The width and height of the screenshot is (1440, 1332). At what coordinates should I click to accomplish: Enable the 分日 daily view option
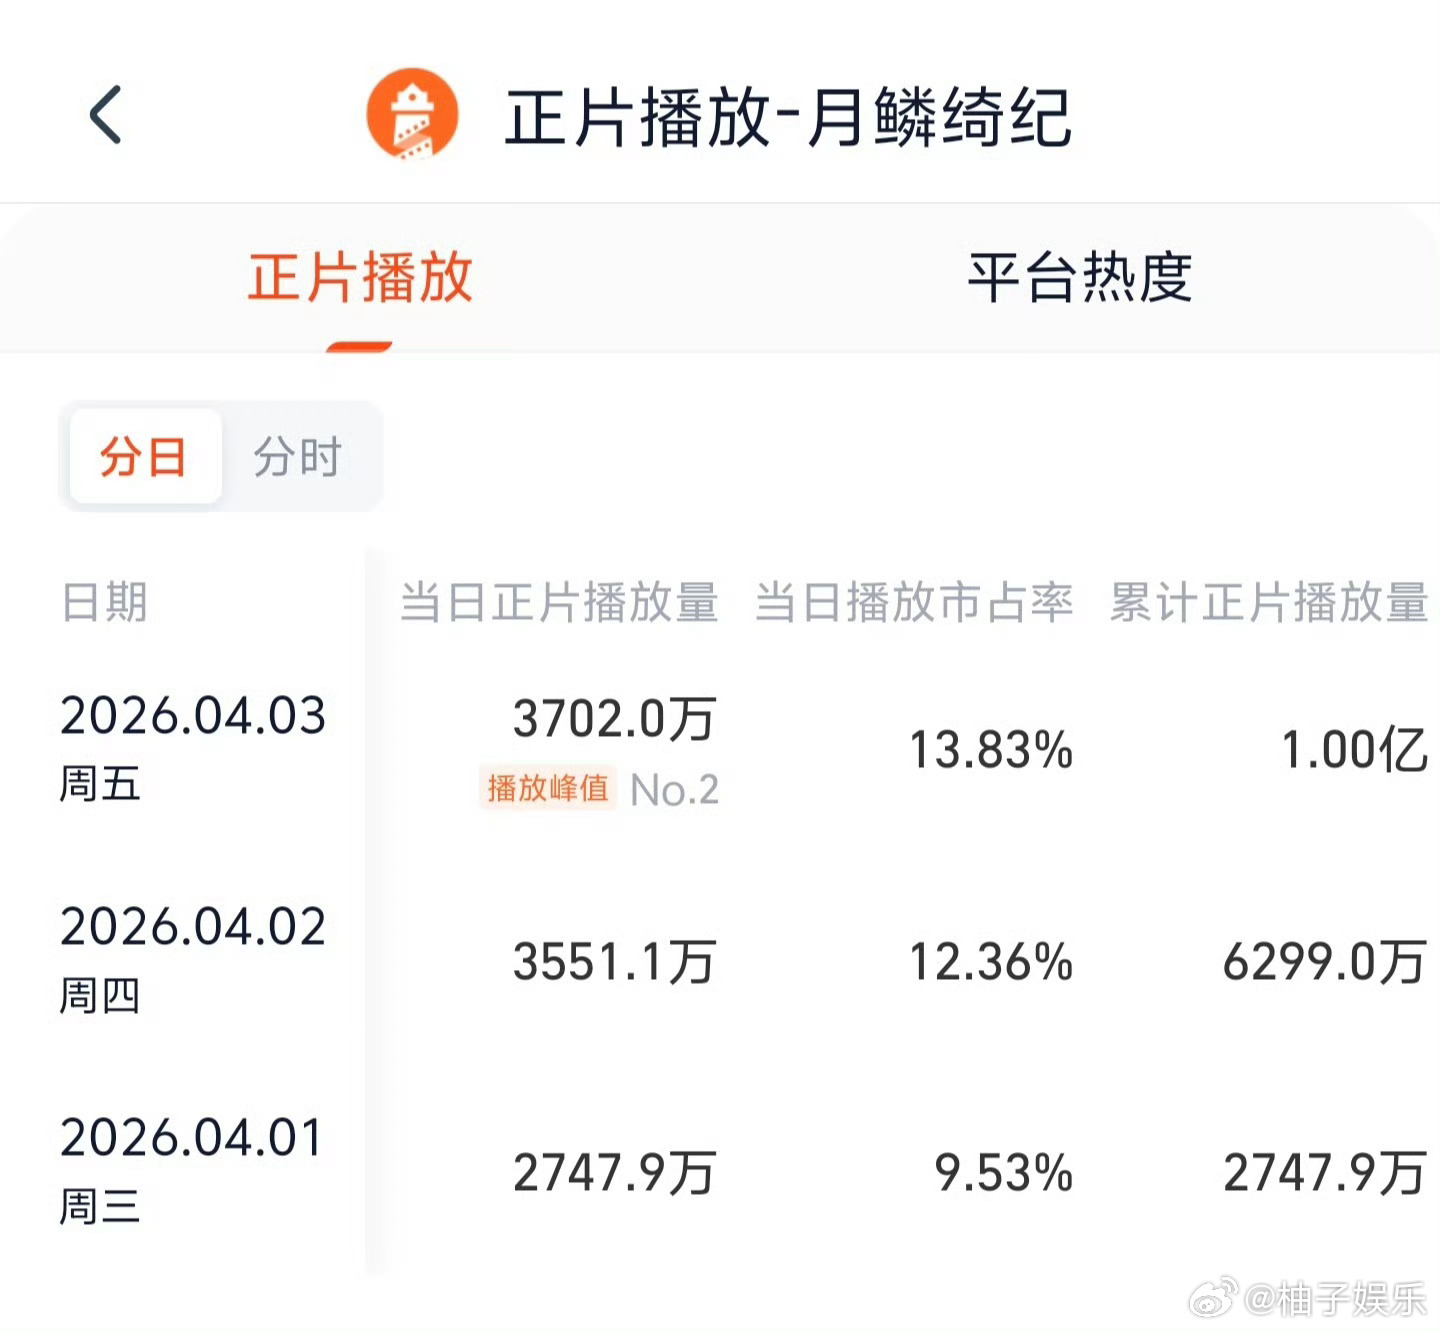(x=143, y=456)
